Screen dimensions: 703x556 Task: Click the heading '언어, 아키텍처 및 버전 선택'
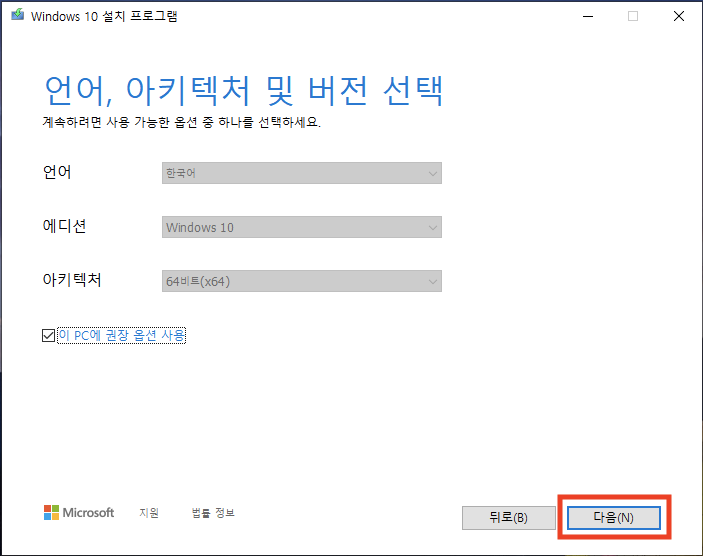click(x=244, y=91)
